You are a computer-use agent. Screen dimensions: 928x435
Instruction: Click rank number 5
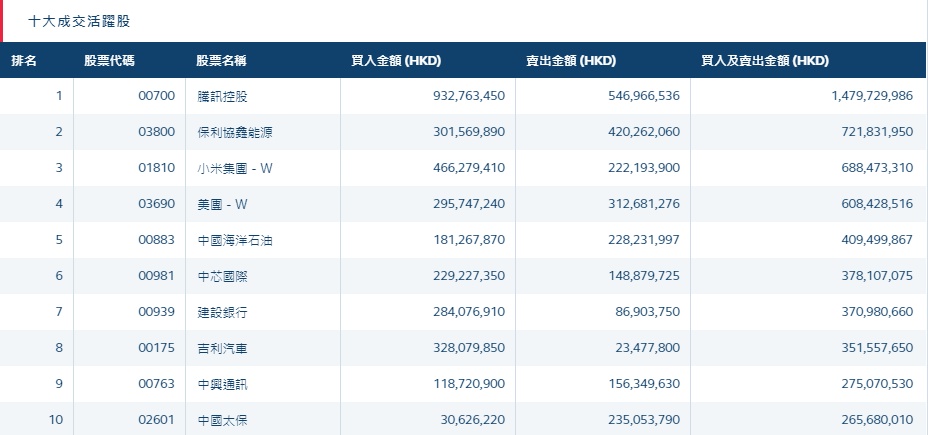[x=59, y=240]
